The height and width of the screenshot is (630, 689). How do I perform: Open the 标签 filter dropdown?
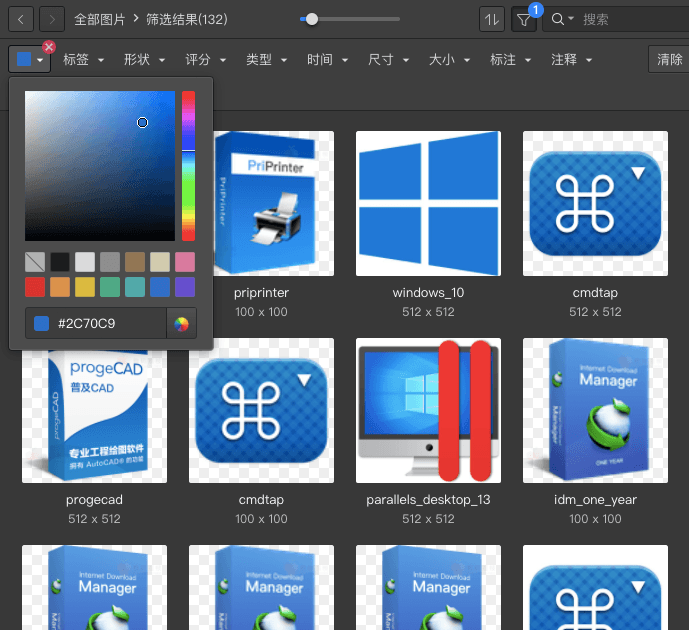82,60
